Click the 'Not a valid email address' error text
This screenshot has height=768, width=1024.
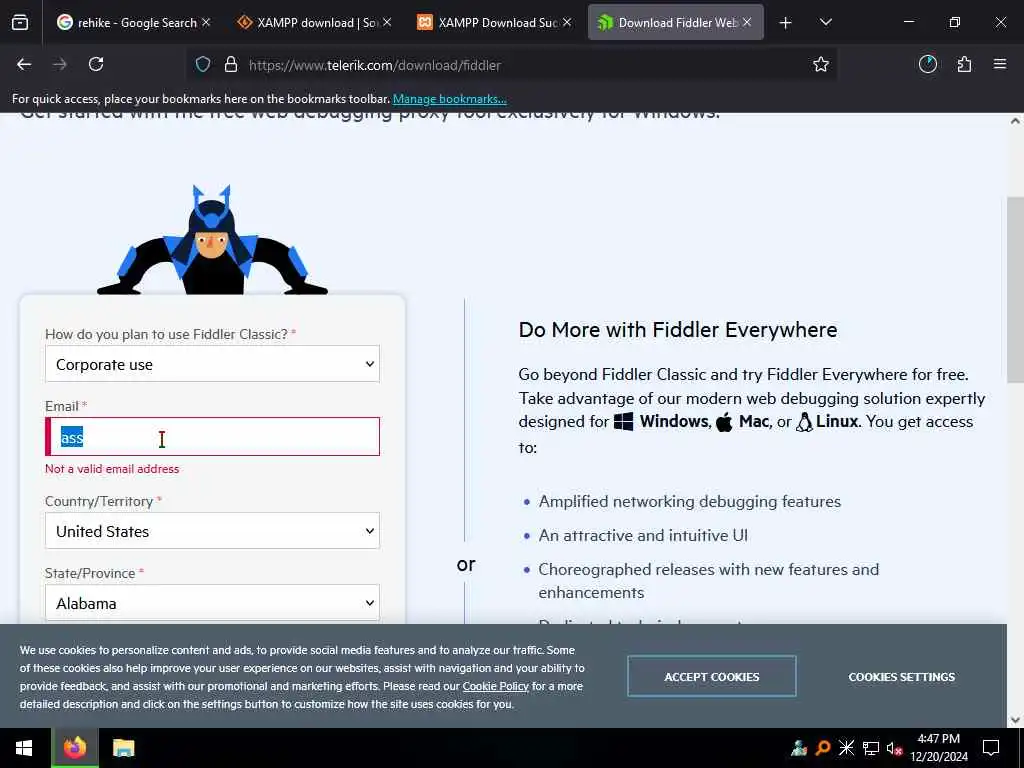112,469
